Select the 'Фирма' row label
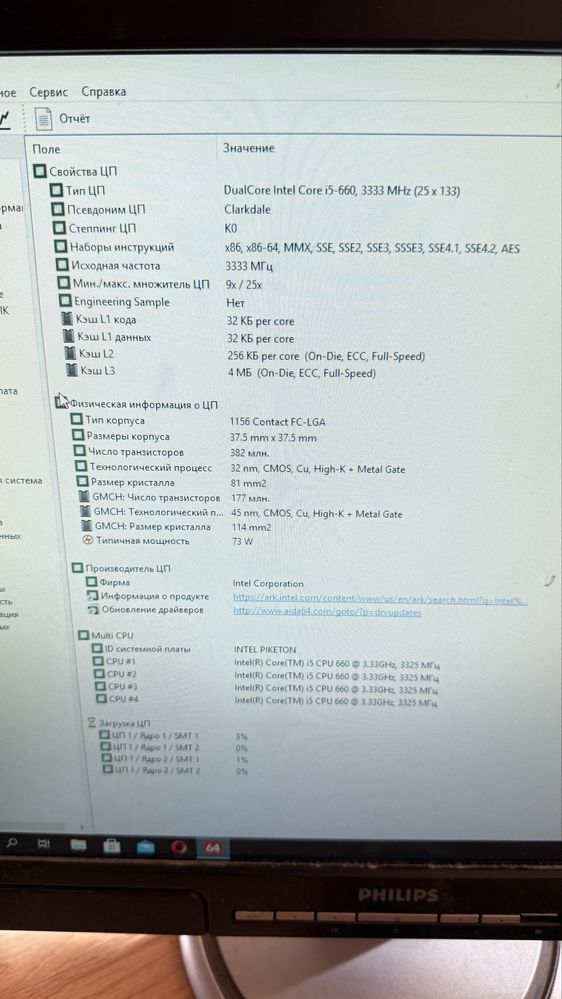The width and height of the screenshot is (562, 999). click(115, 582)
